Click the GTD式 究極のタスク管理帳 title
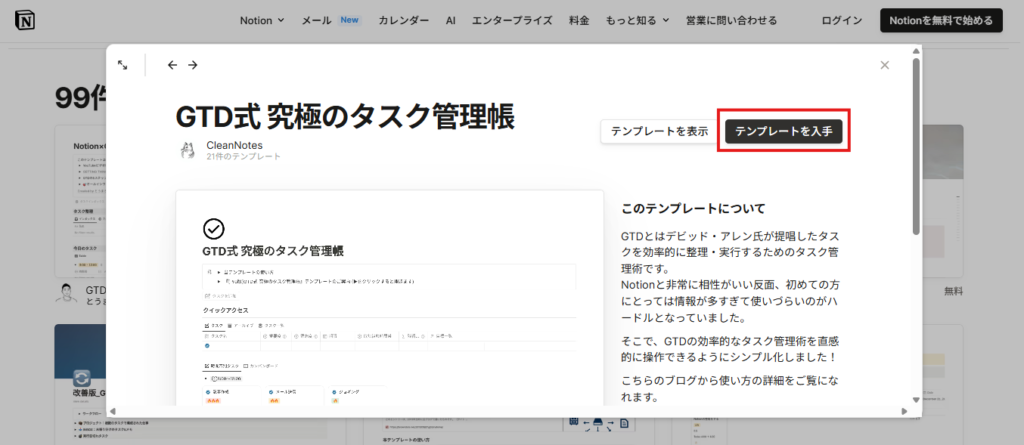The width and height of the screenshot is (1024, 445). (345, 117)
